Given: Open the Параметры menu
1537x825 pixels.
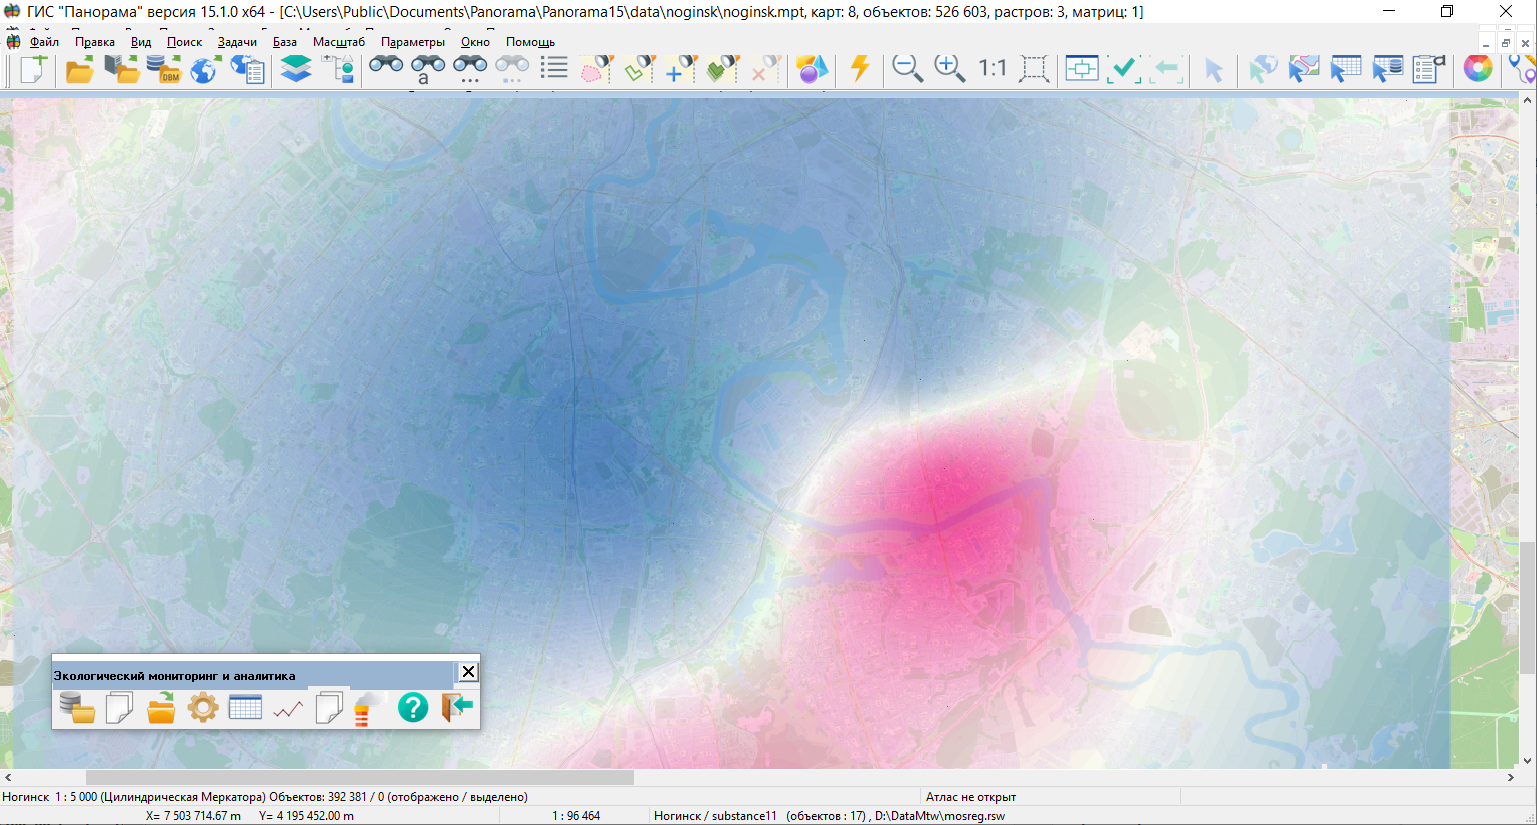Looking at the screenshot, I should (413, 42).
